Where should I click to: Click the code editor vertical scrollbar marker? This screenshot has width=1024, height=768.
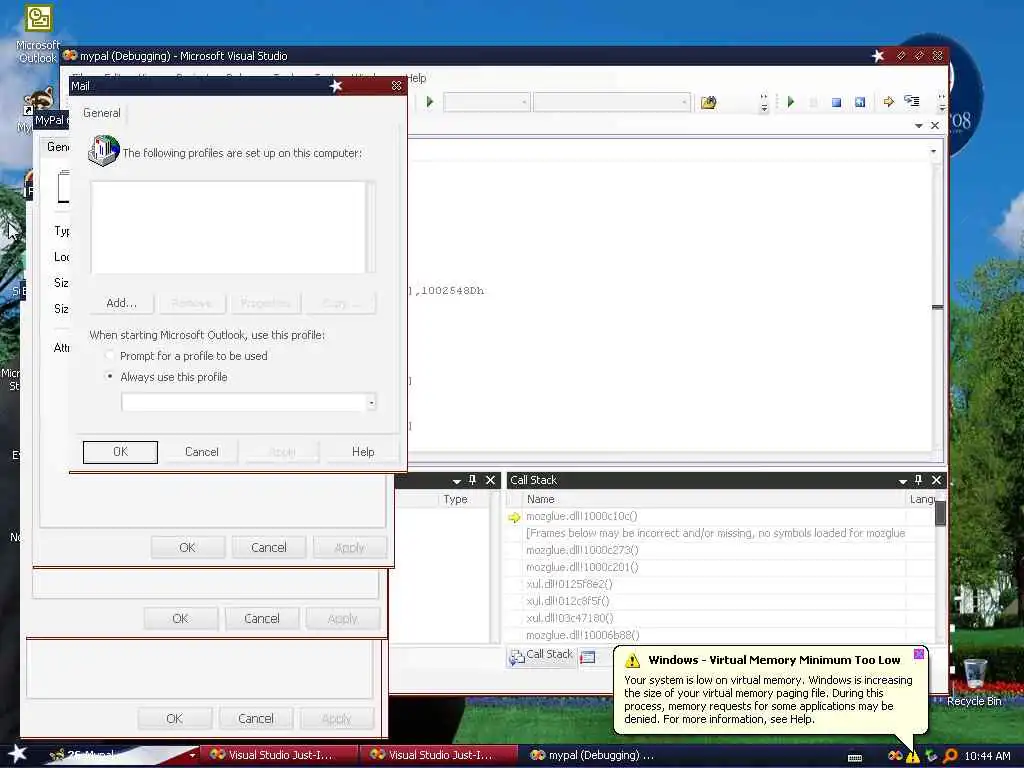tap(938, 307)
